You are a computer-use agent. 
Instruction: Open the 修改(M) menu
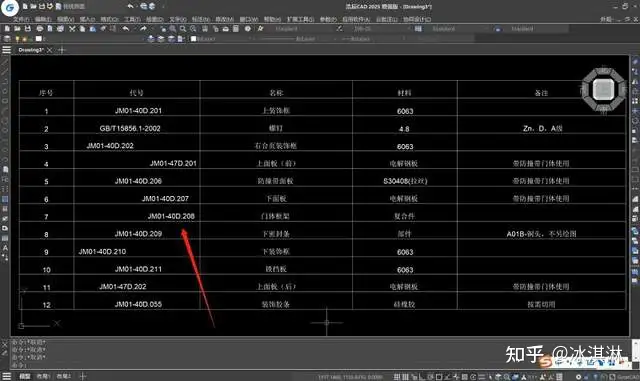[x=224, y=19]
